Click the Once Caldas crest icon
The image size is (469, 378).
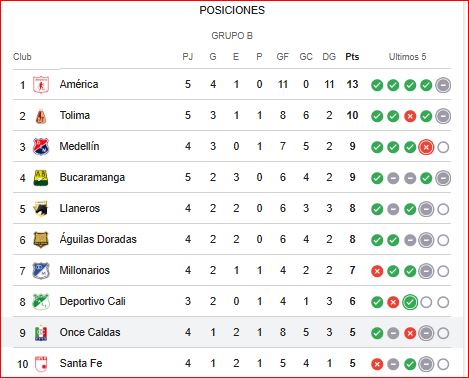pos(41,333)
